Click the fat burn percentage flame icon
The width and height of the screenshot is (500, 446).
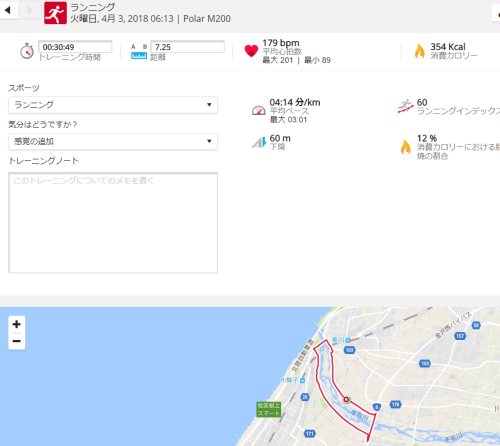405,147
